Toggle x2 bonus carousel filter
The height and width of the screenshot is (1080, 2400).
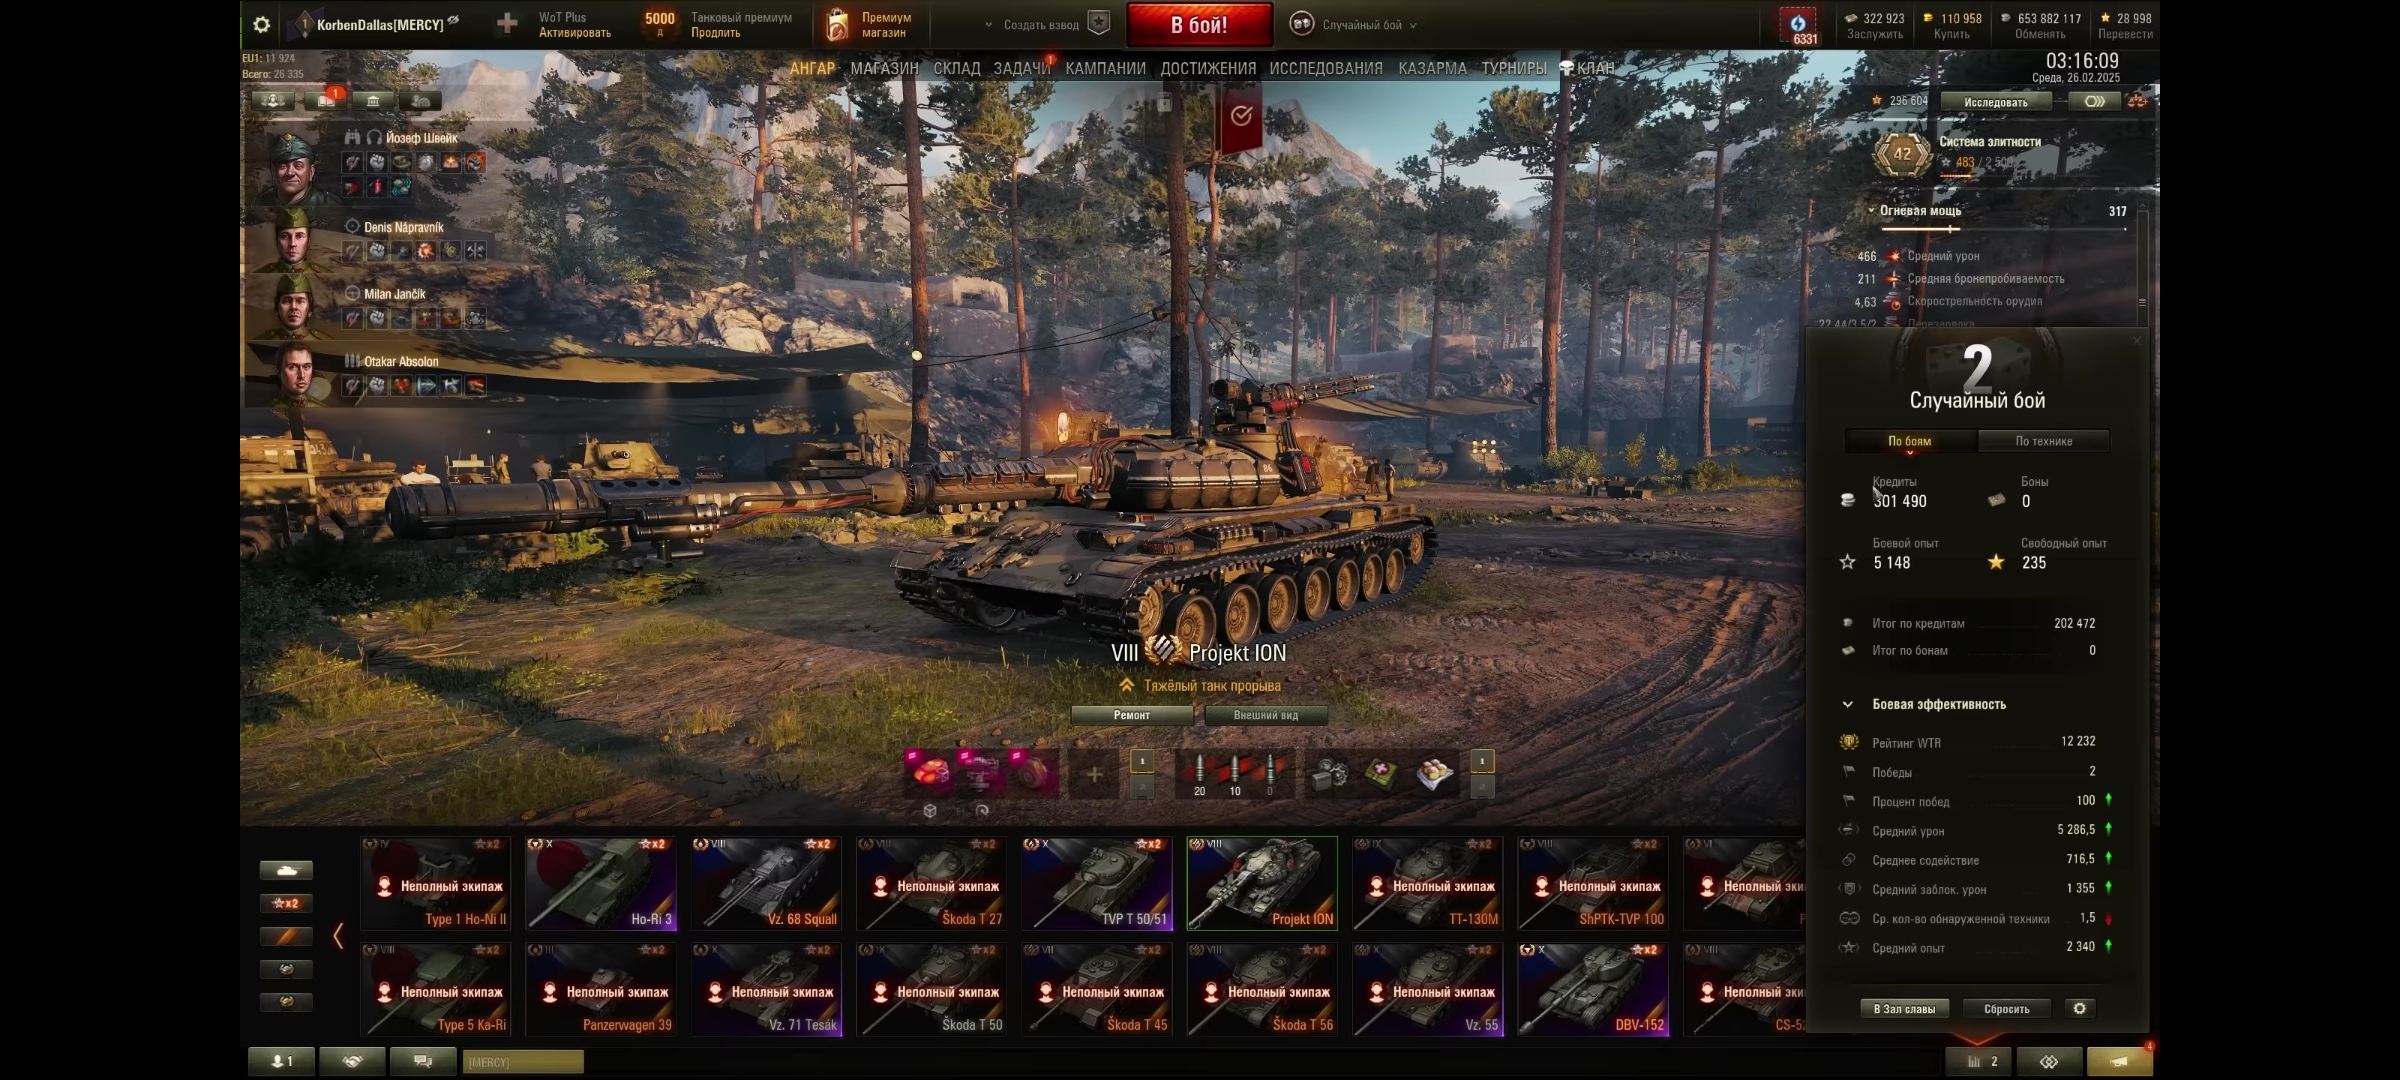click(x=286, y=903)
